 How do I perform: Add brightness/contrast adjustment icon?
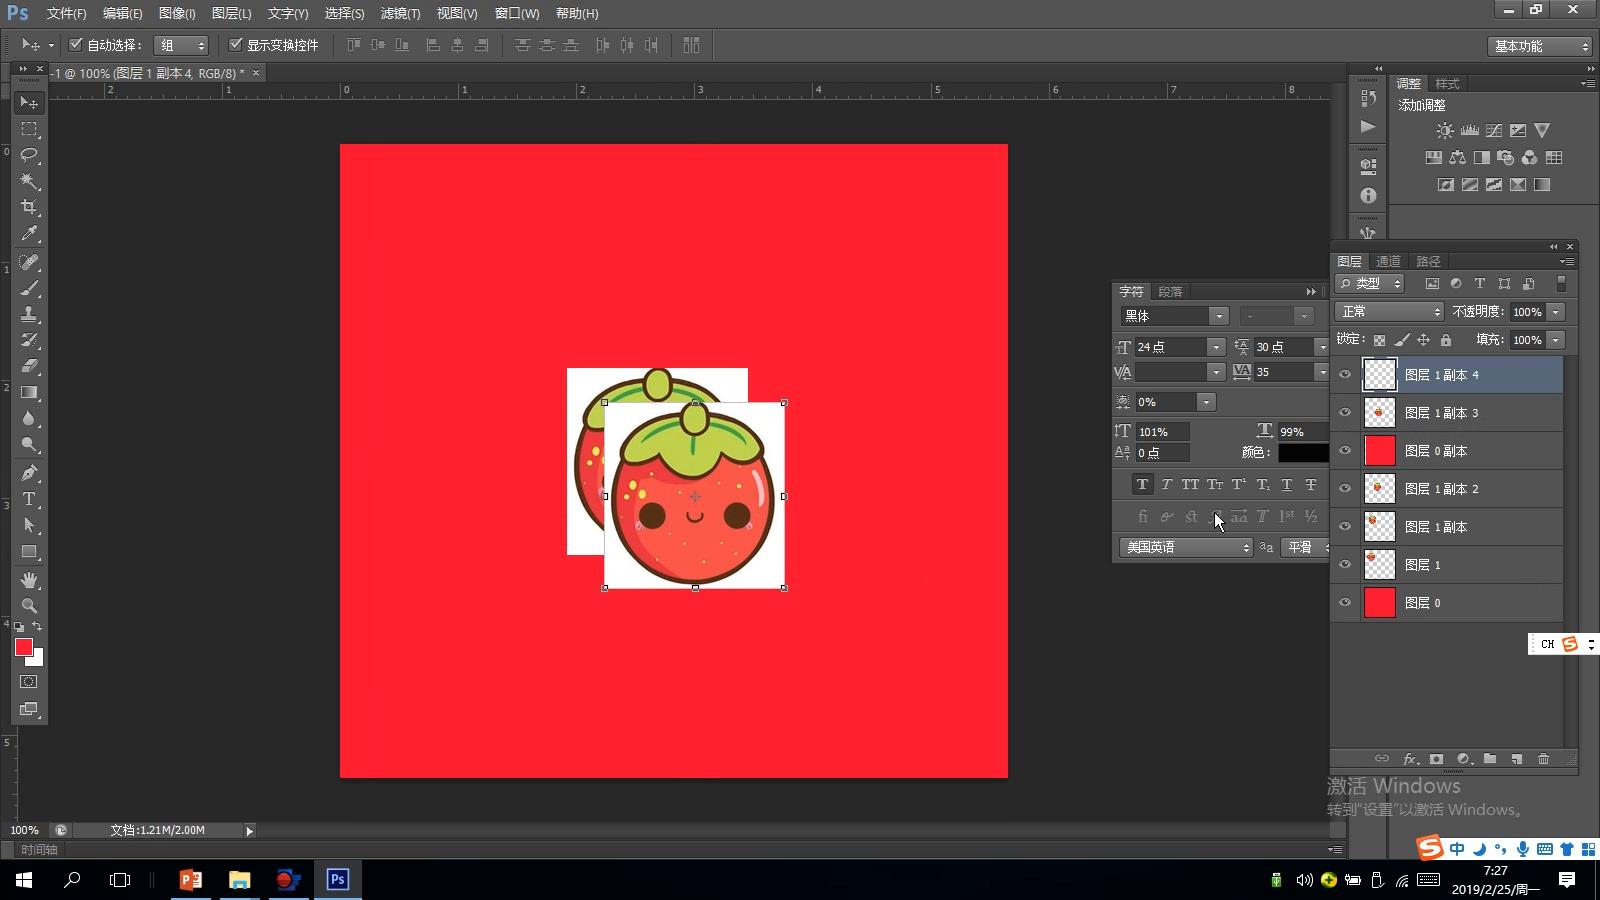tap(1445, 131)
